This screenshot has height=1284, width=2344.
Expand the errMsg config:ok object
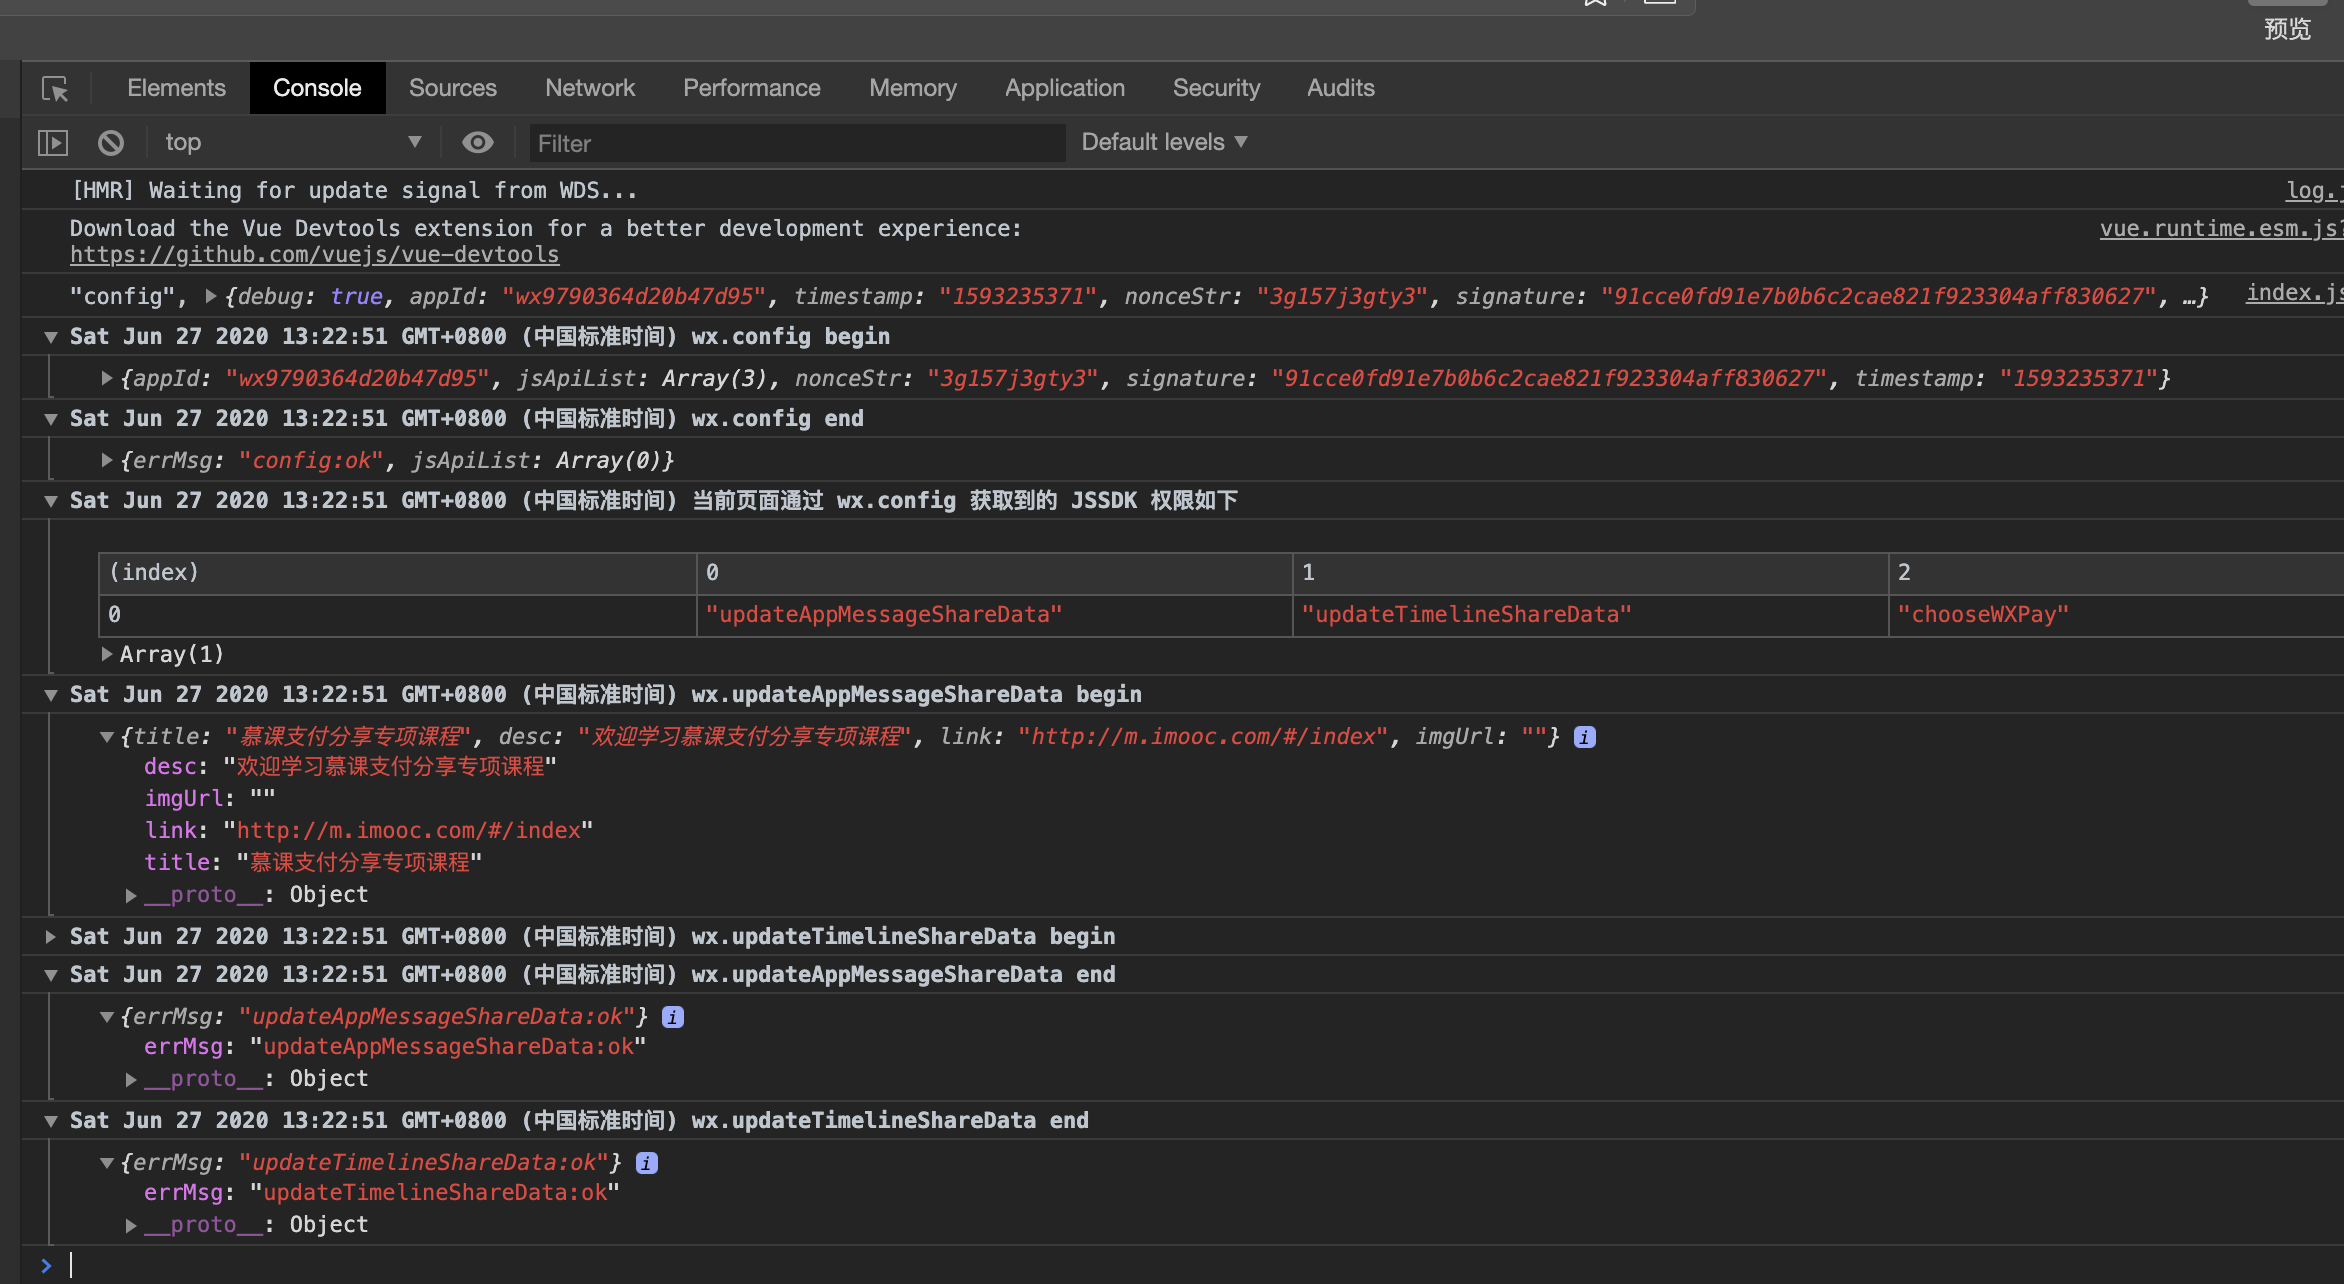click(x=107, y=460)
